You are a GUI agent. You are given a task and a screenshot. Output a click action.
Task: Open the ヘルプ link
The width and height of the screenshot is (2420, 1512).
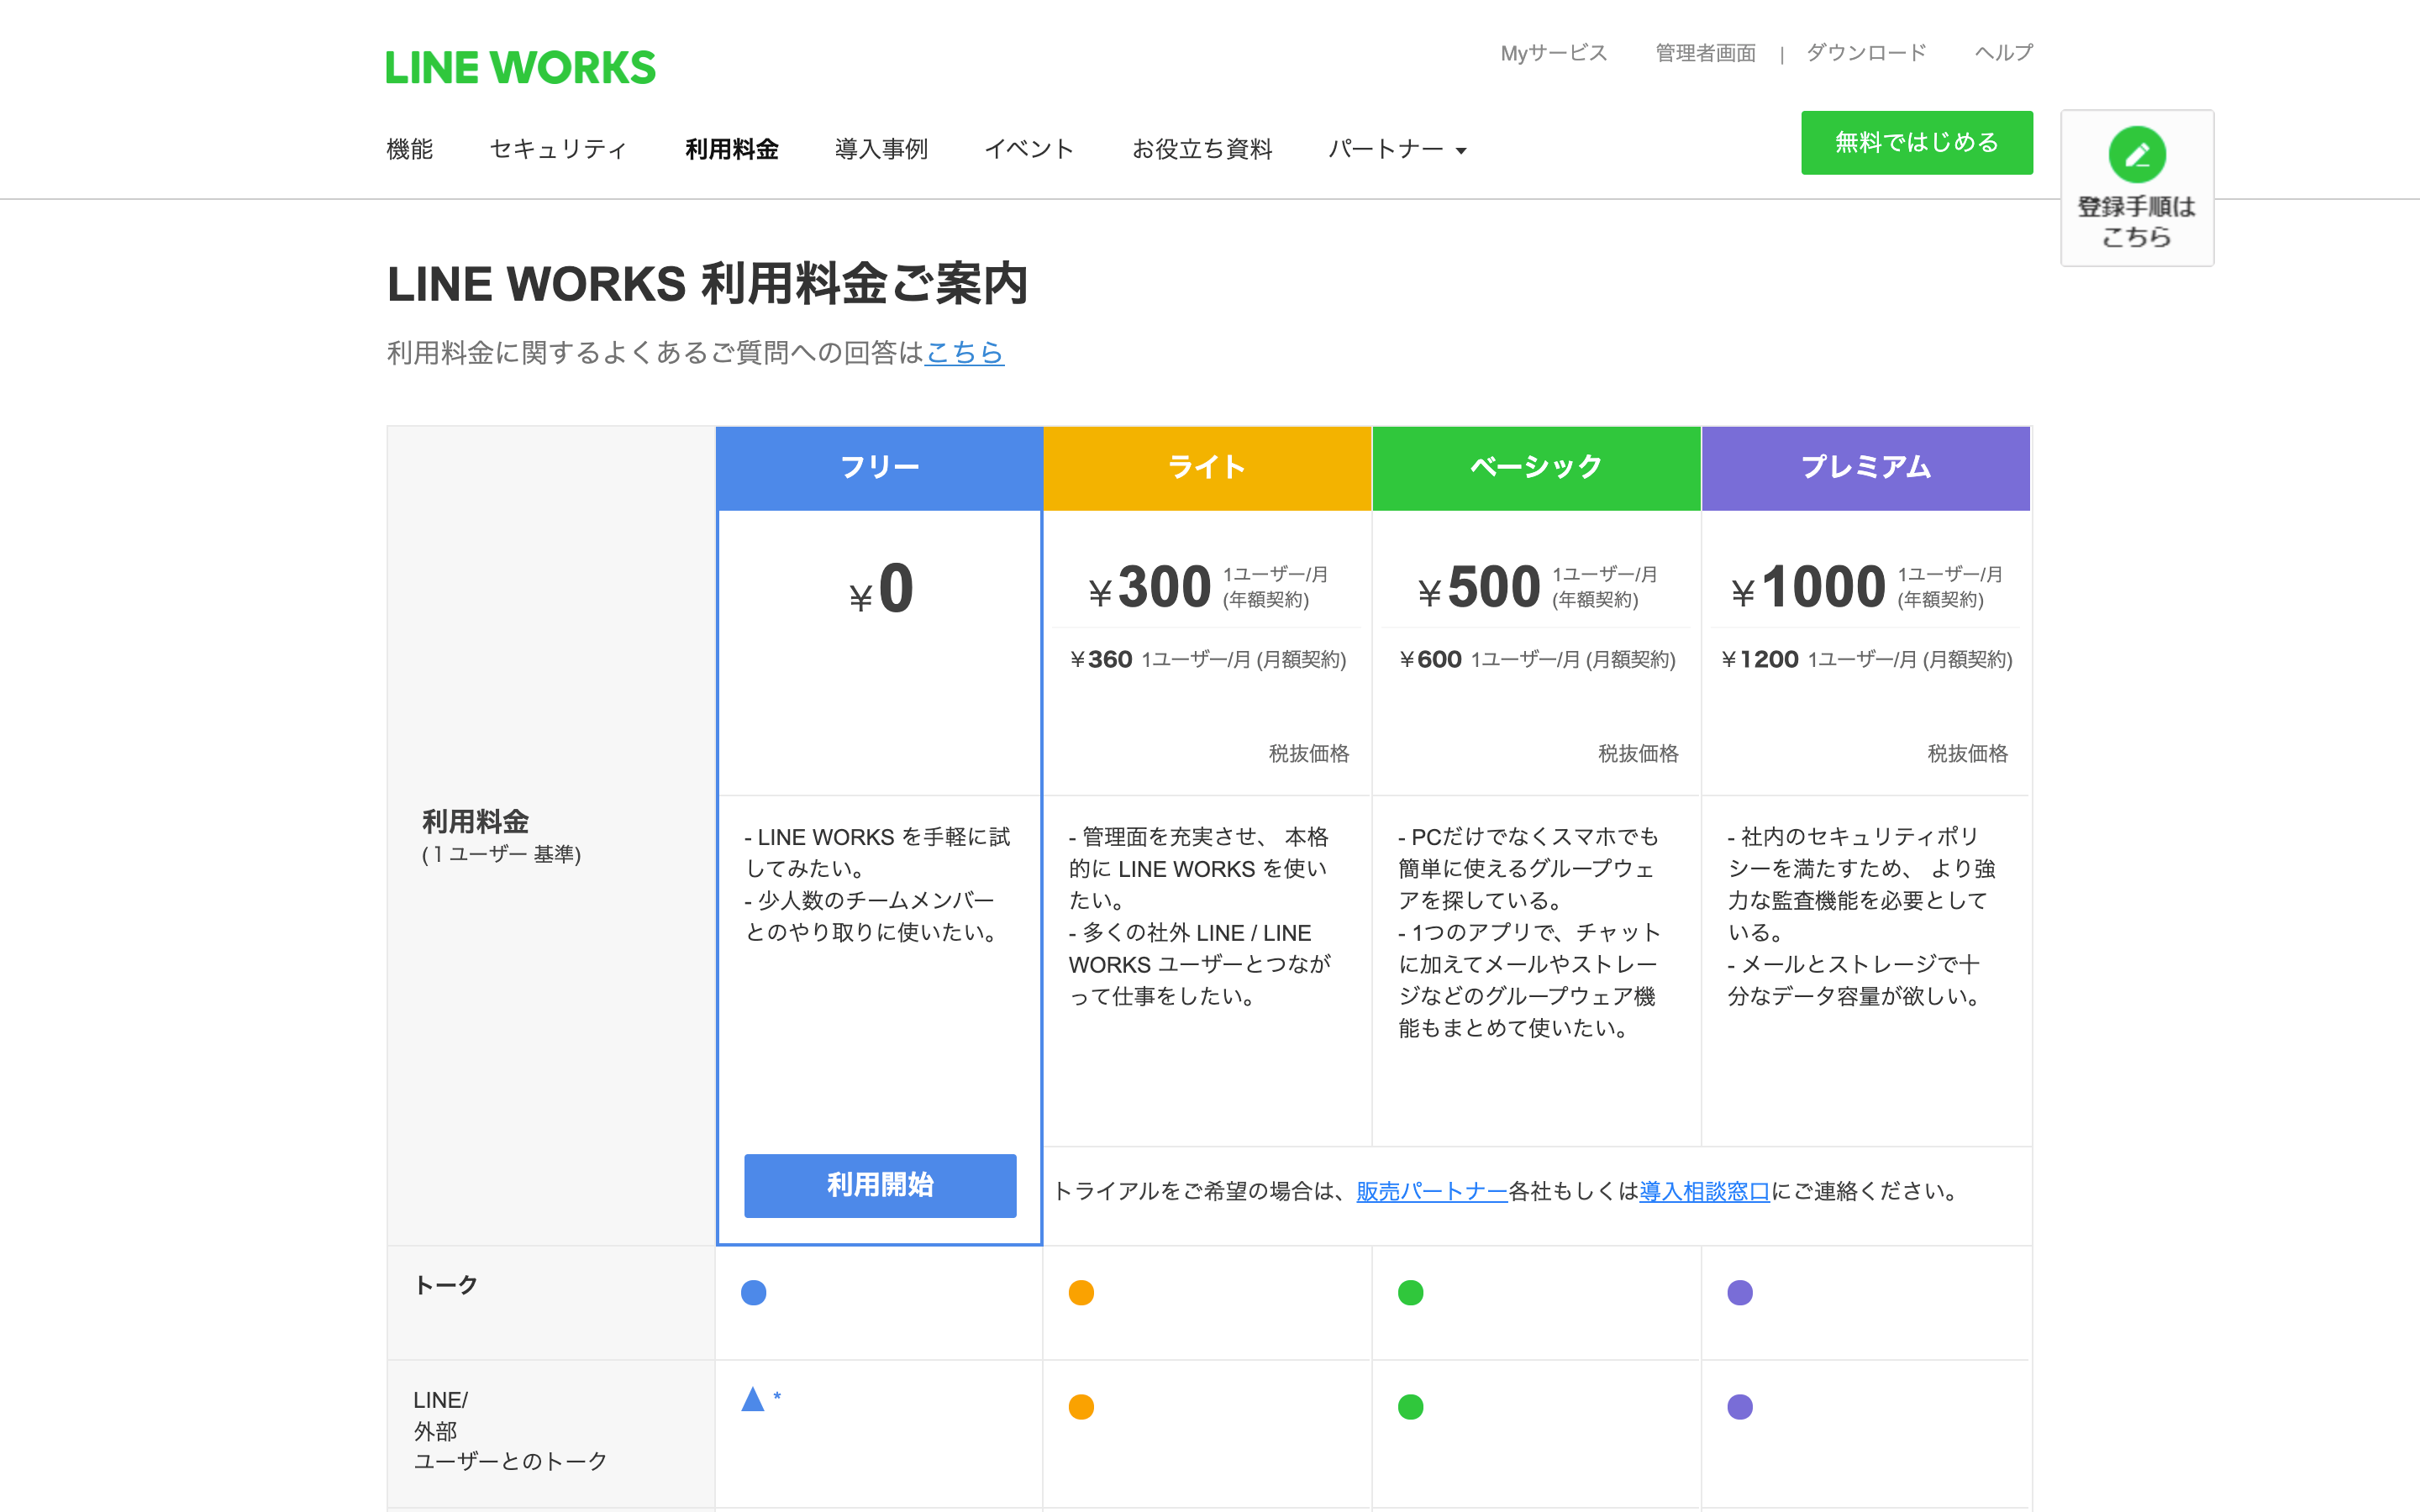pos(2003,53)
